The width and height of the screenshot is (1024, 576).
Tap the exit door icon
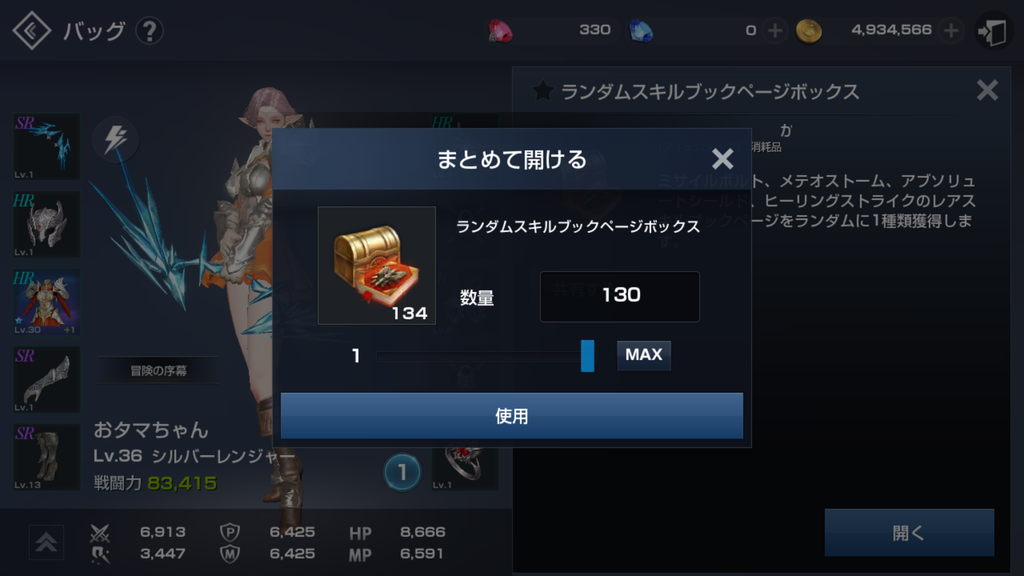point(992,31)
